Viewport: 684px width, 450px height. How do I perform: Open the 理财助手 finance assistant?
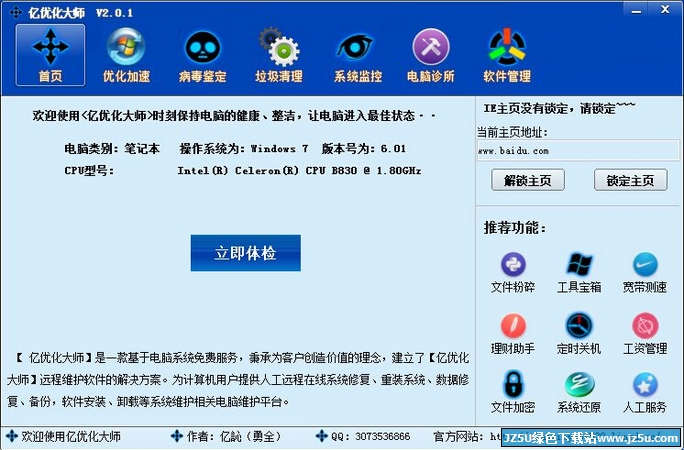click(513, 334)
